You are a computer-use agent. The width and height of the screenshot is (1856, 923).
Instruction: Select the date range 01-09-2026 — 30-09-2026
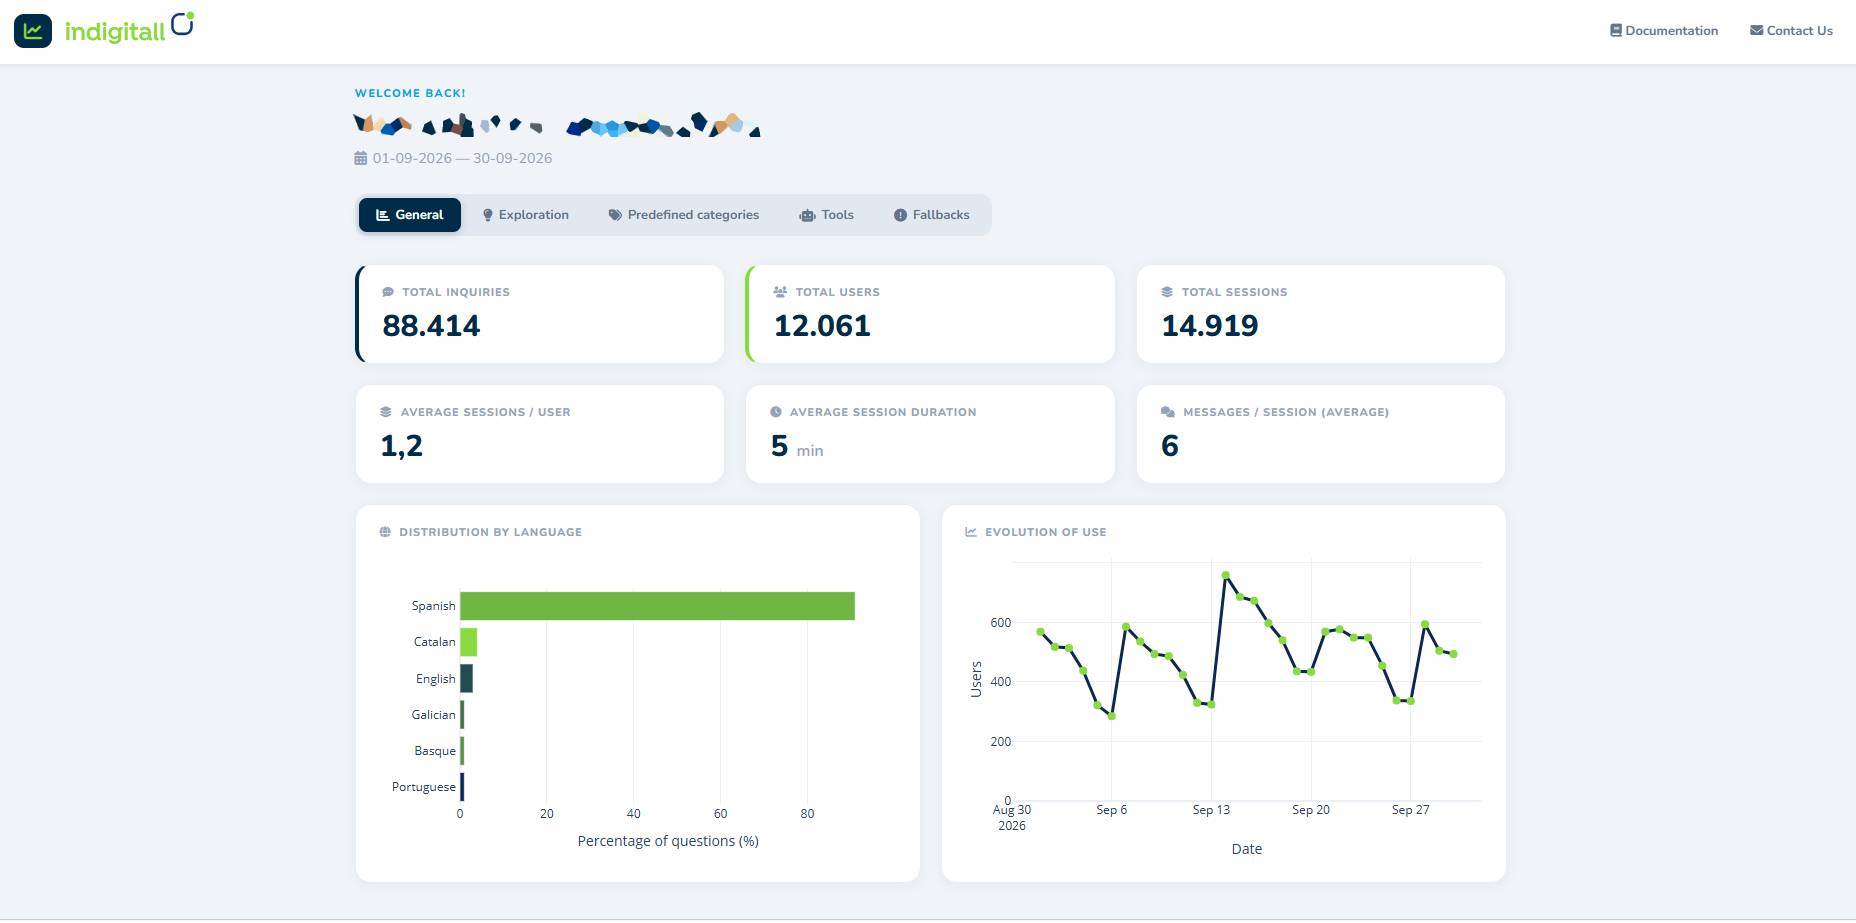(x=462, y=158)
